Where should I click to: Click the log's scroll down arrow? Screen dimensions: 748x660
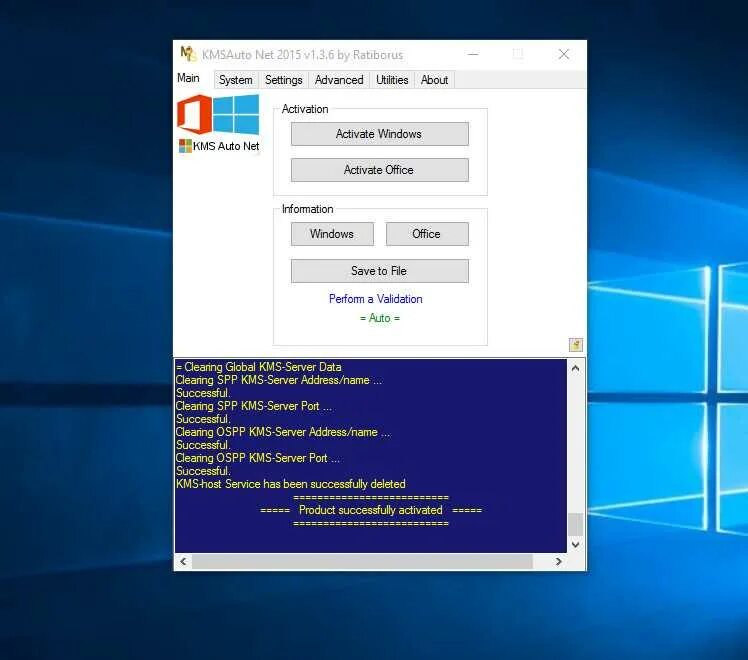(576, 545)
